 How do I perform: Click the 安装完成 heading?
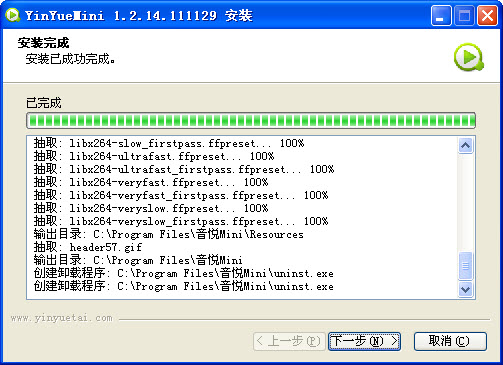click(43, 43)
